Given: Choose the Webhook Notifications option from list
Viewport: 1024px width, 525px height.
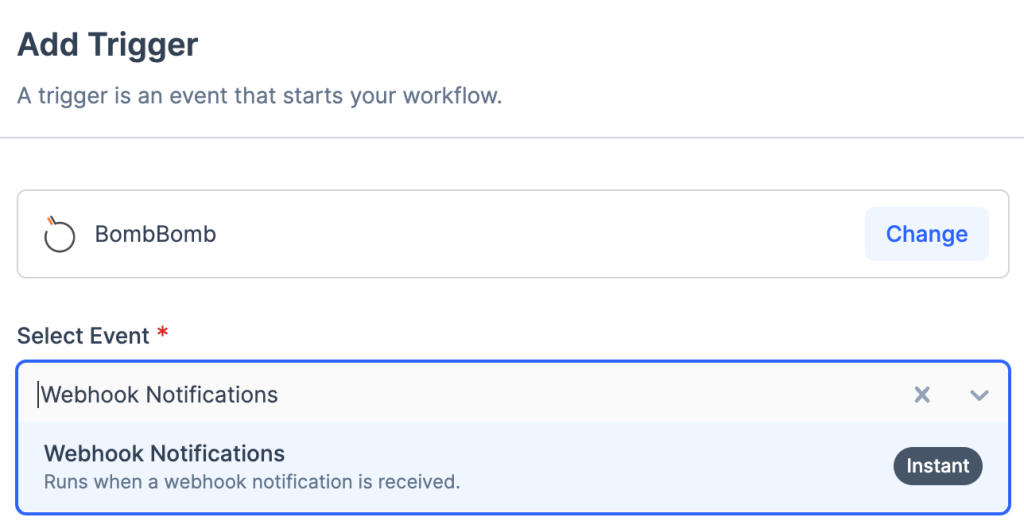Looking at the screenshot, I should (x=164, y=453).
